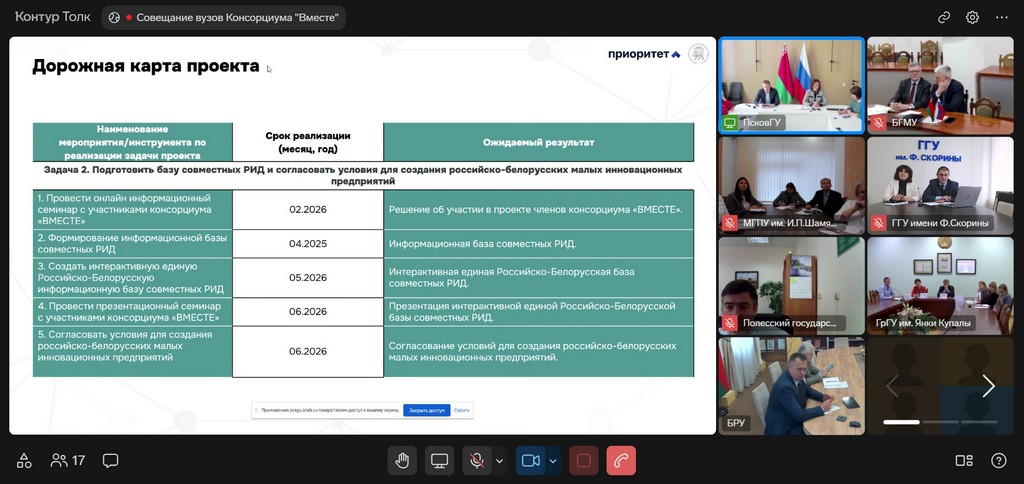Toggle the muted microphone button
This screenshot has height=484, width=1024.
pyautogui.click(x=478, y=461)
